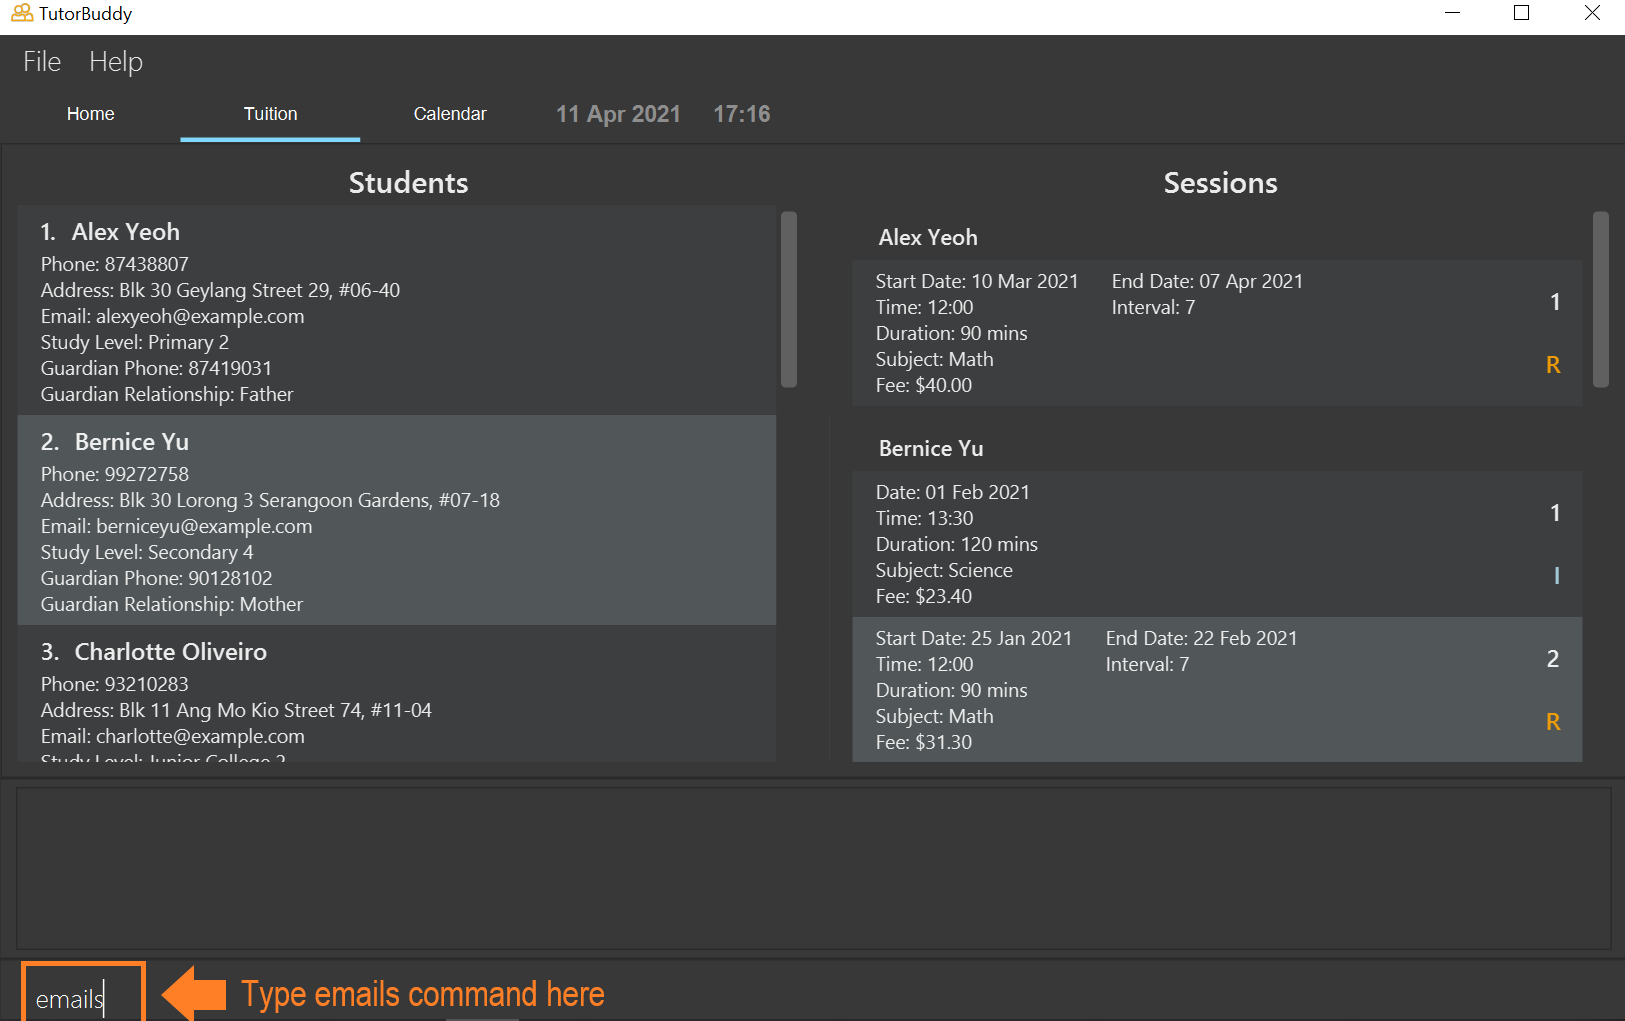Select student 3. Charlotte Oliveiro
This screenshot has height=1021, width=1625.
coord(397,695)
